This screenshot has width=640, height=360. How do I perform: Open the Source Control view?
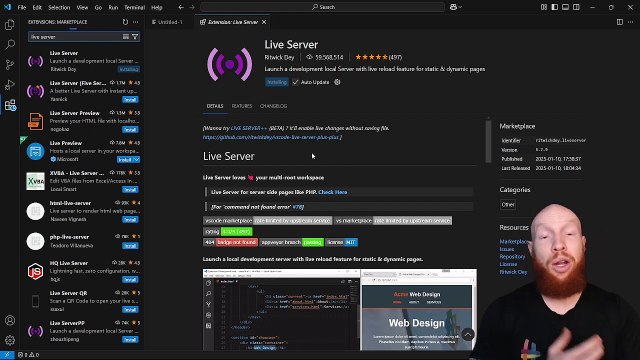[x=10, y=64]
